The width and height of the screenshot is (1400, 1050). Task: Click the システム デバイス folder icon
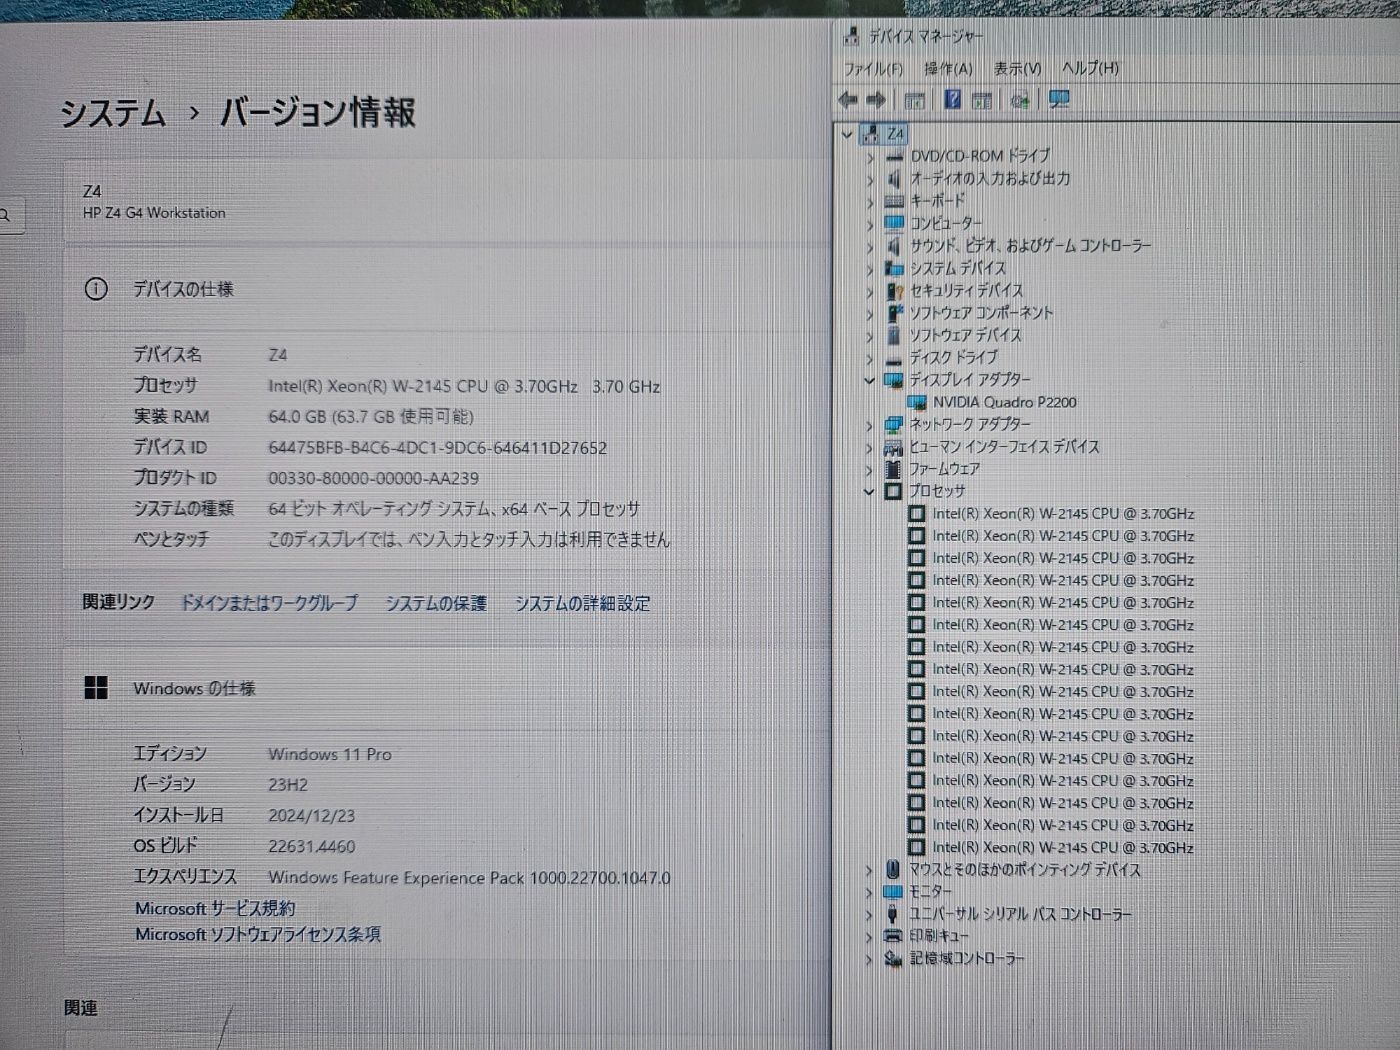pos(894,268)
